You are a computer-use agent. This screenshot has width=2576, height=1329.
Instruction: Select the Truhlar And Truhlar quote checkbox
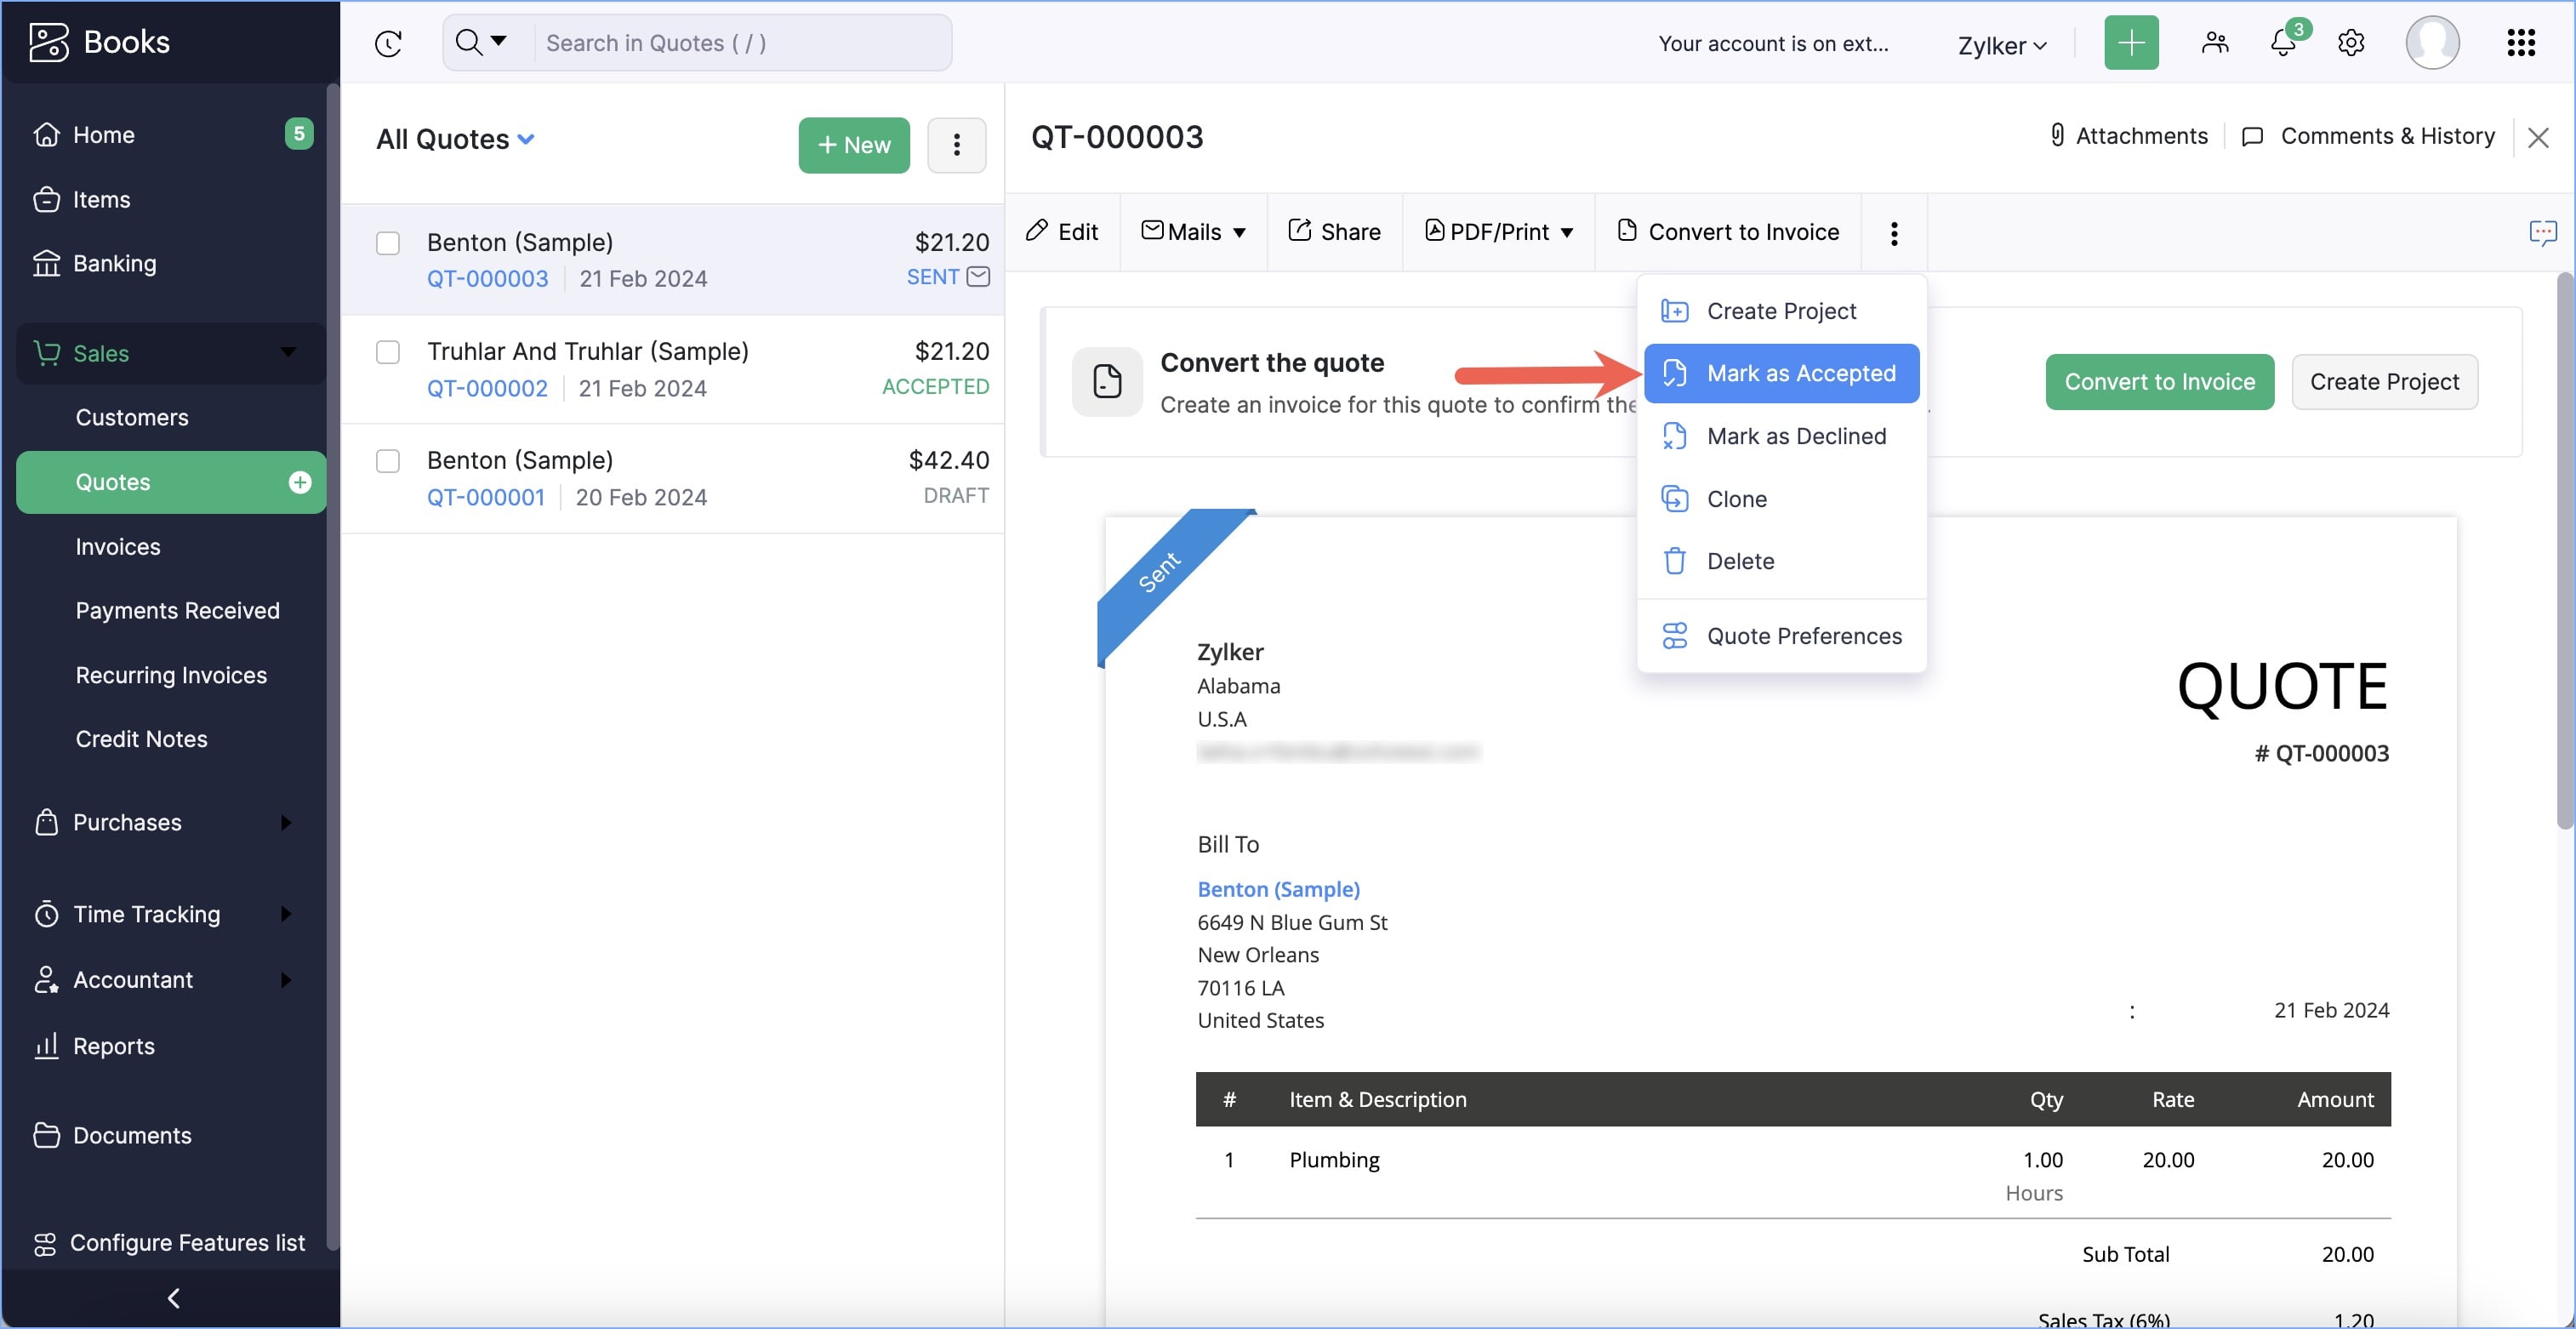click(x=388, y=352)
